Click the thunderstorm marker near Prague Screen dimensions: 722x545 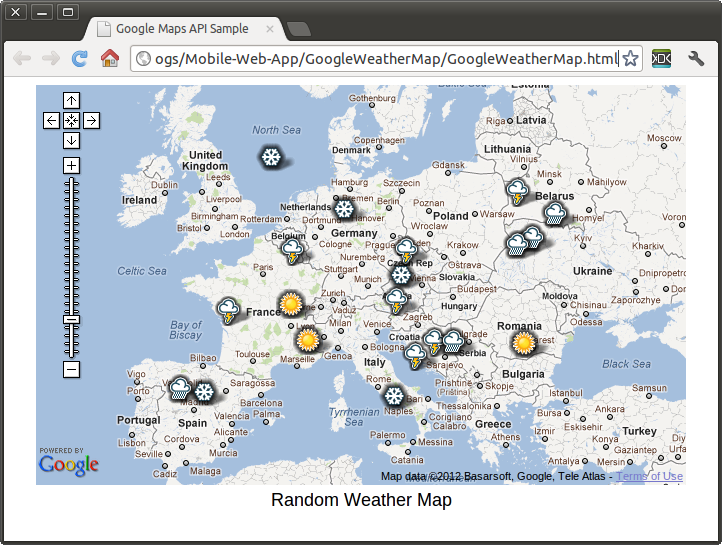(406, 250)
